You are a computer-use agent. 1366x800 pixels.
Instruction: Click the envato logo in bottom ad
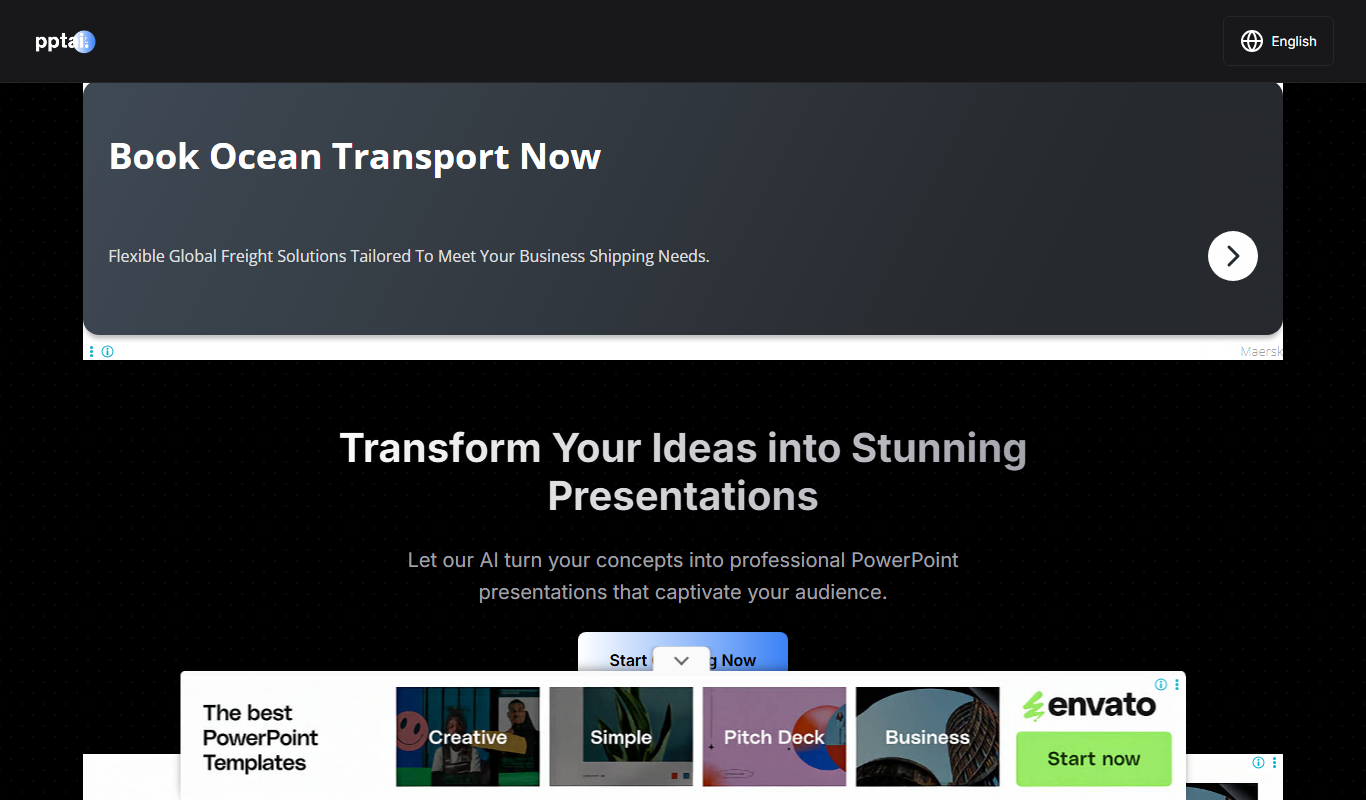(x=1088, y=706)
